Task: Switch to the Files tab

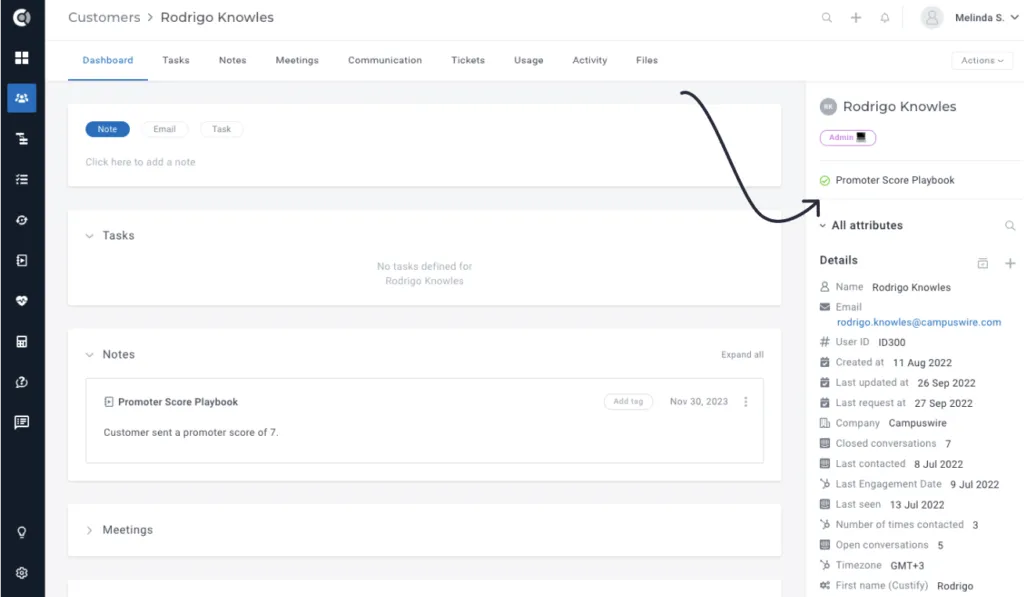Action: click(x=647, y=60)
